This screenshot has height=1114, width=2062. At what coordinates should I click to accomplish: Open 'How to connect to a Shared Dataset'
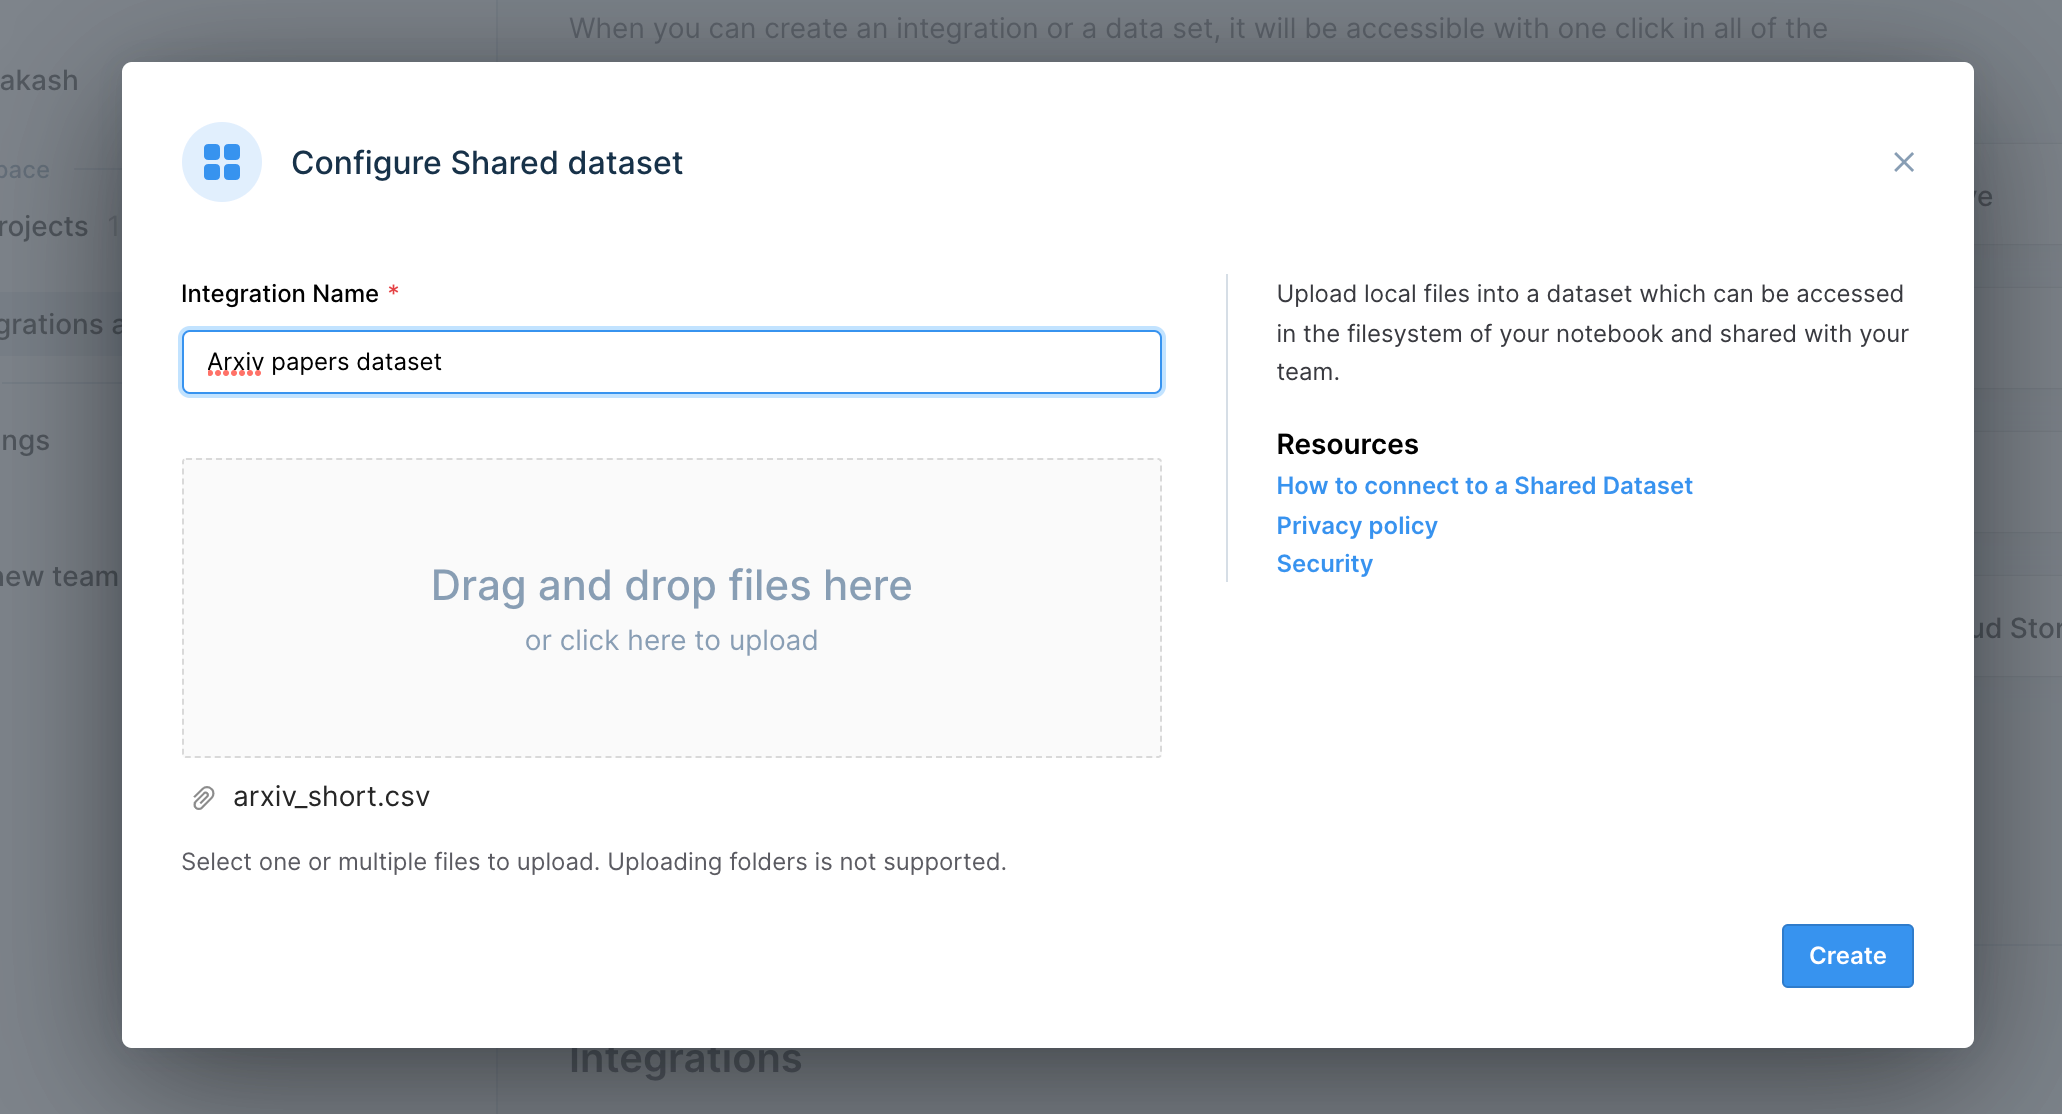click(1484, 486)
